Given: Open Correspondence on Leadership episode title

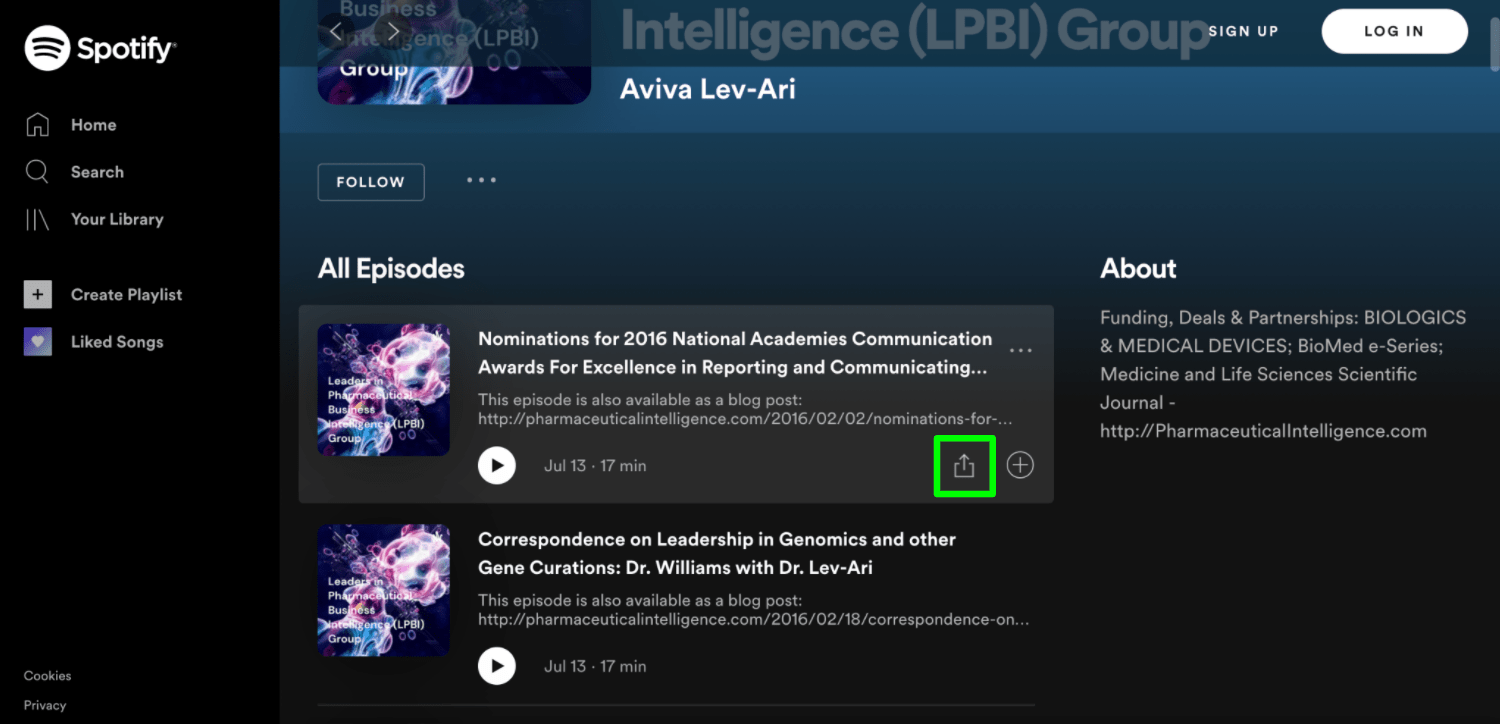Looking at the screenshot, I should 717,553.
